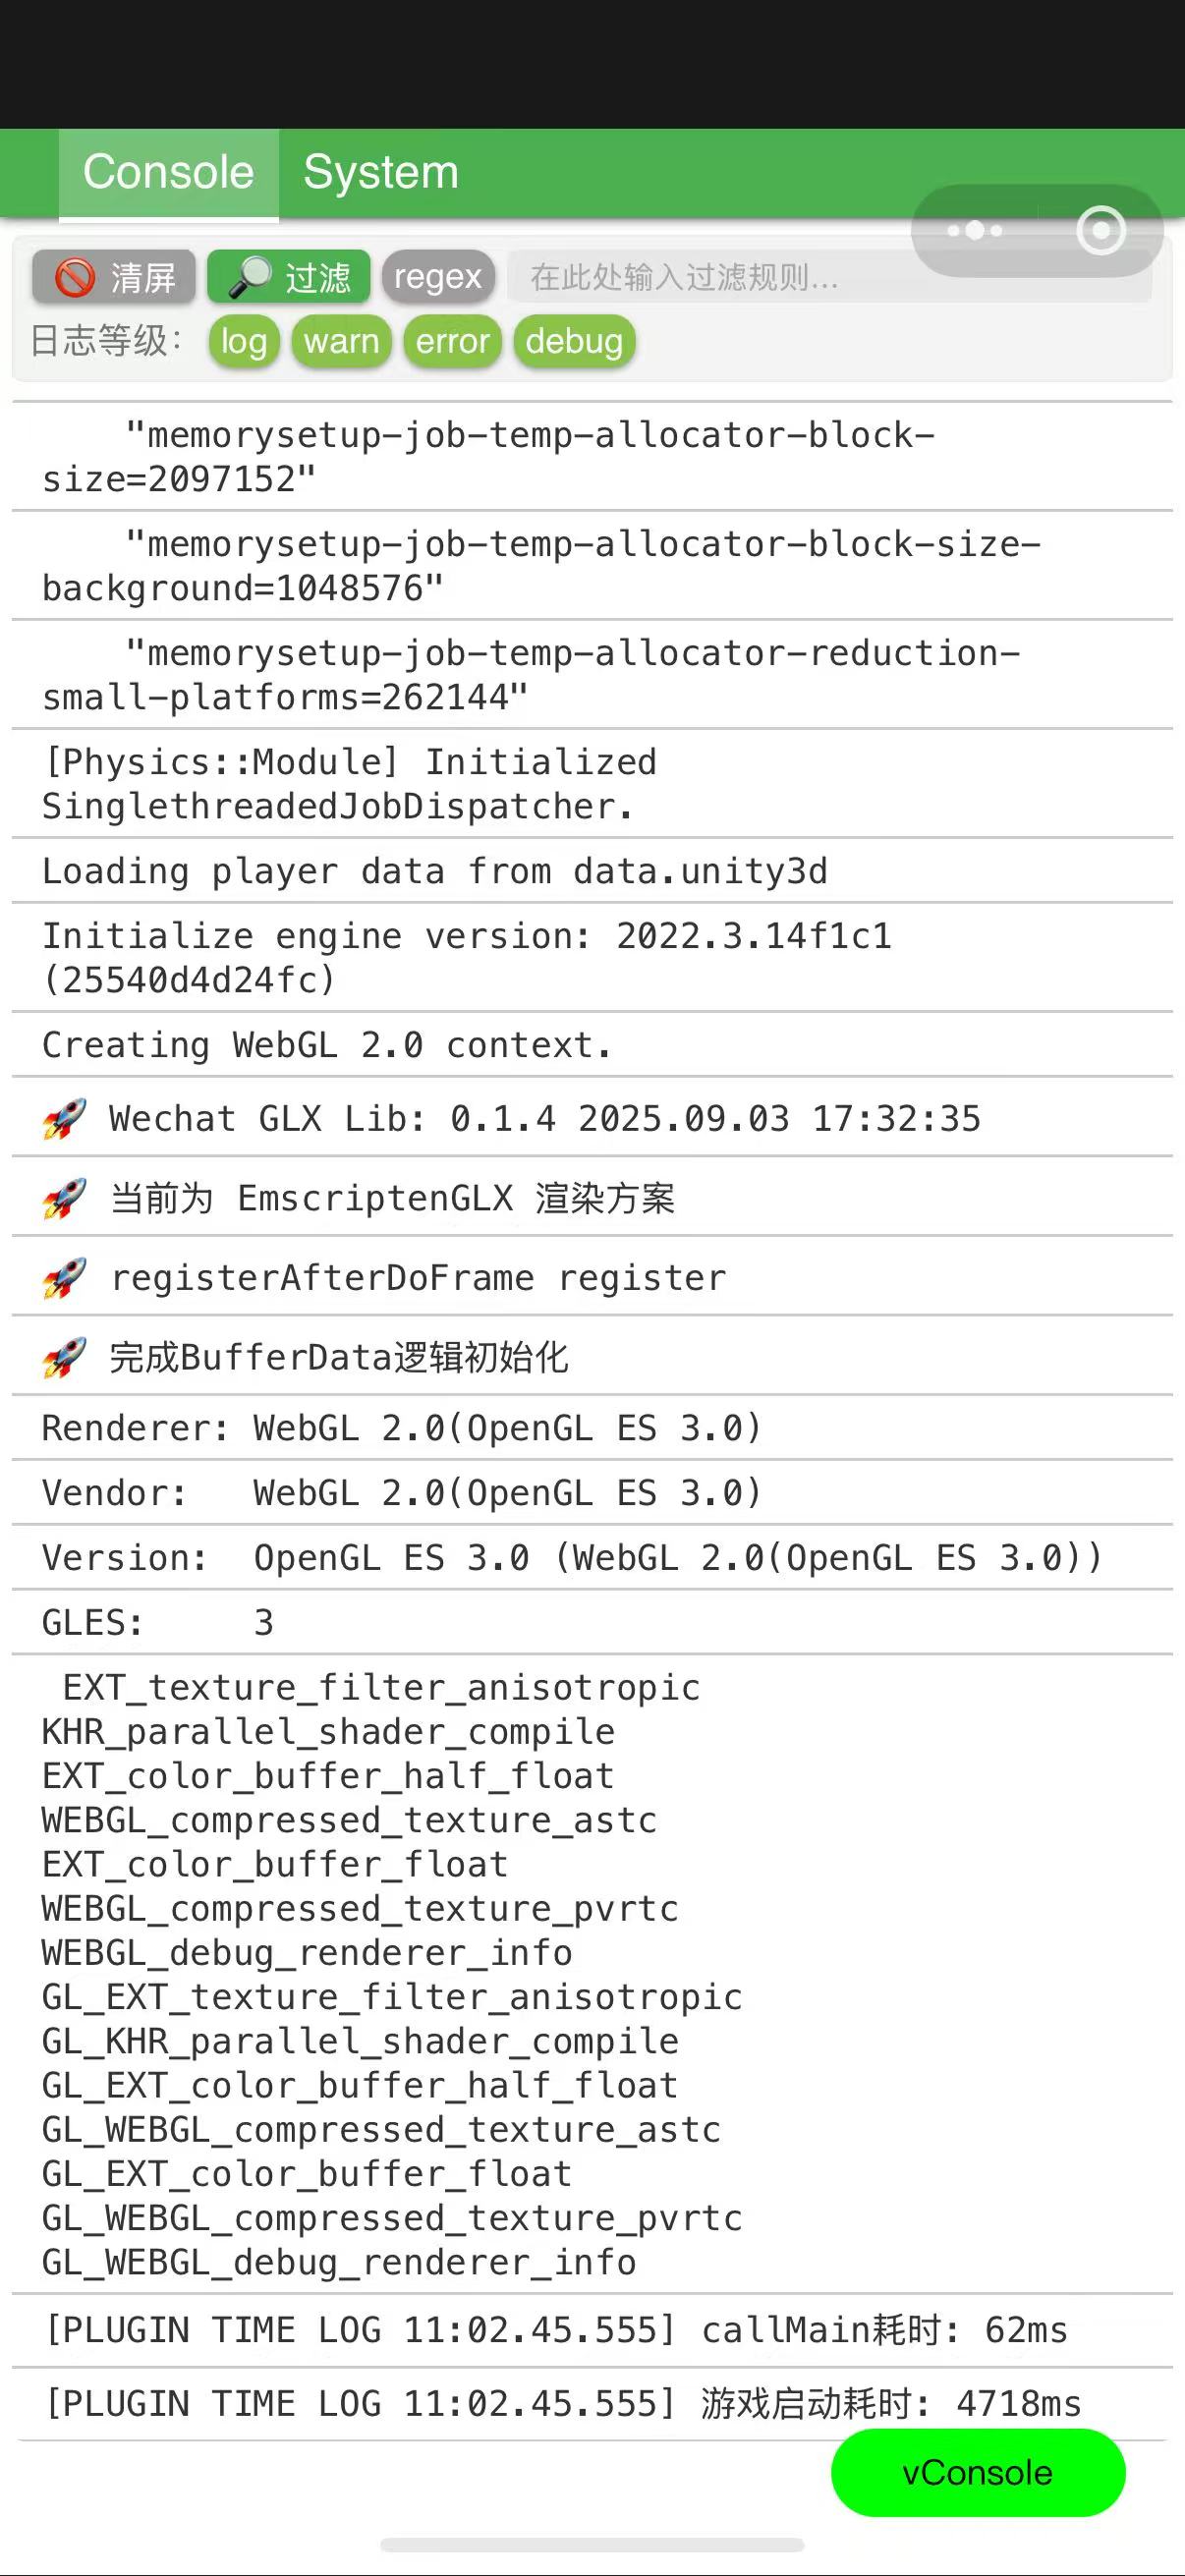This screenshot has height=2576, width=1185.
Task: Toggle the debug level filter
Action: (574, 341)
